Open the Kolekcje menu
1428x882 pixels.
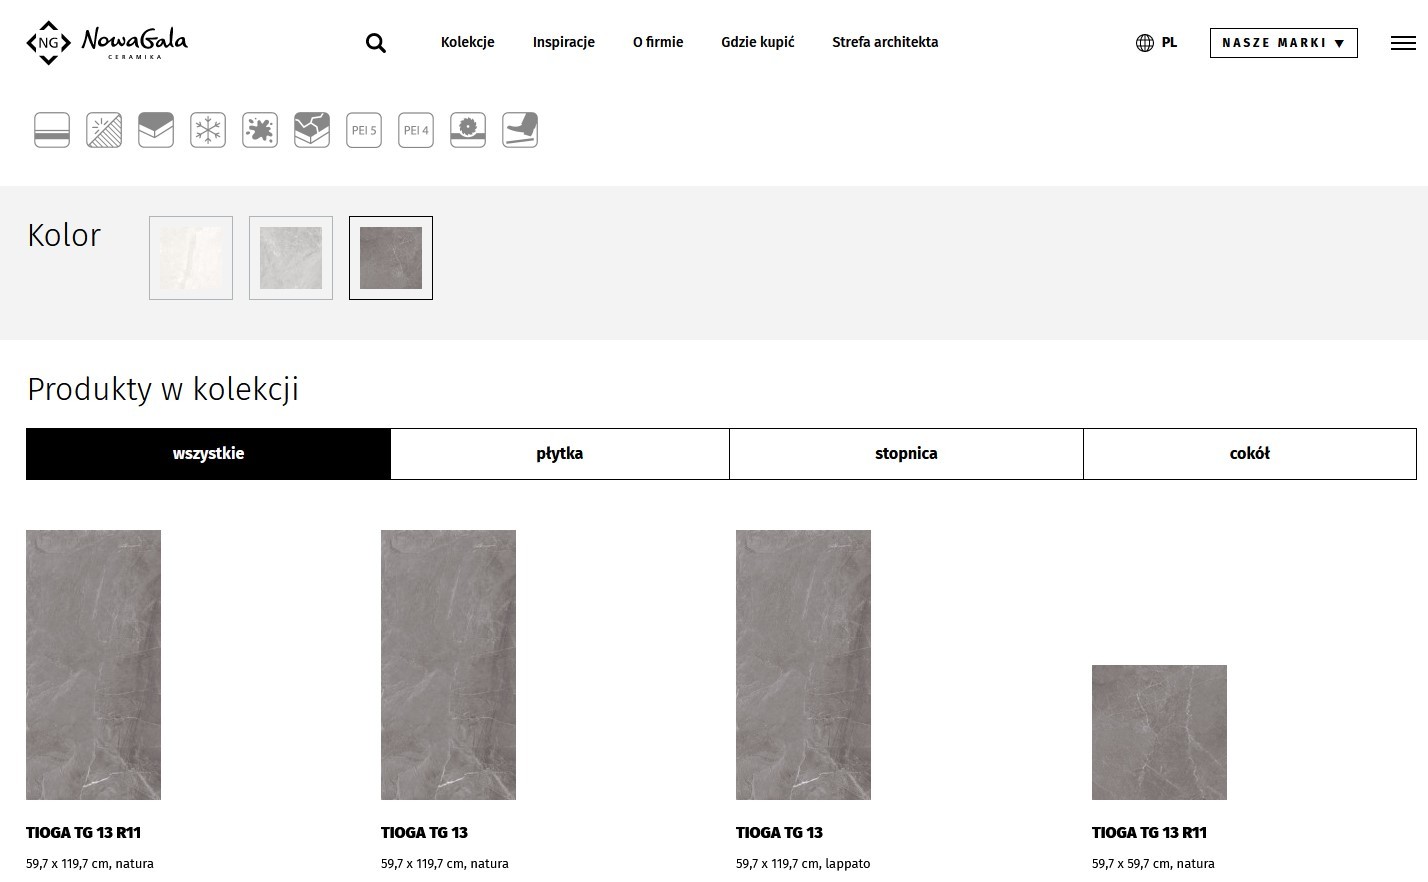click(468, 42)
